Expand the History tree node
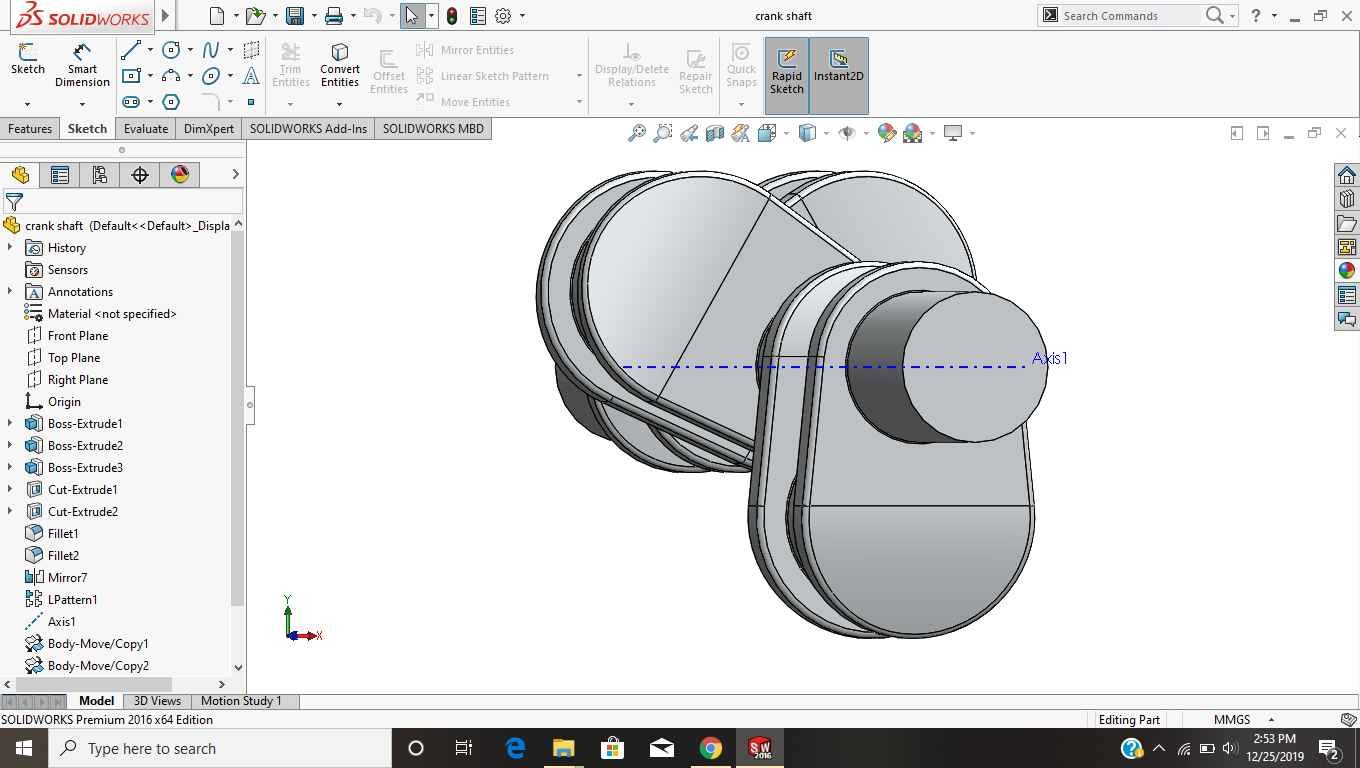Screen dimensions: 1360x768 coord(10,247)
